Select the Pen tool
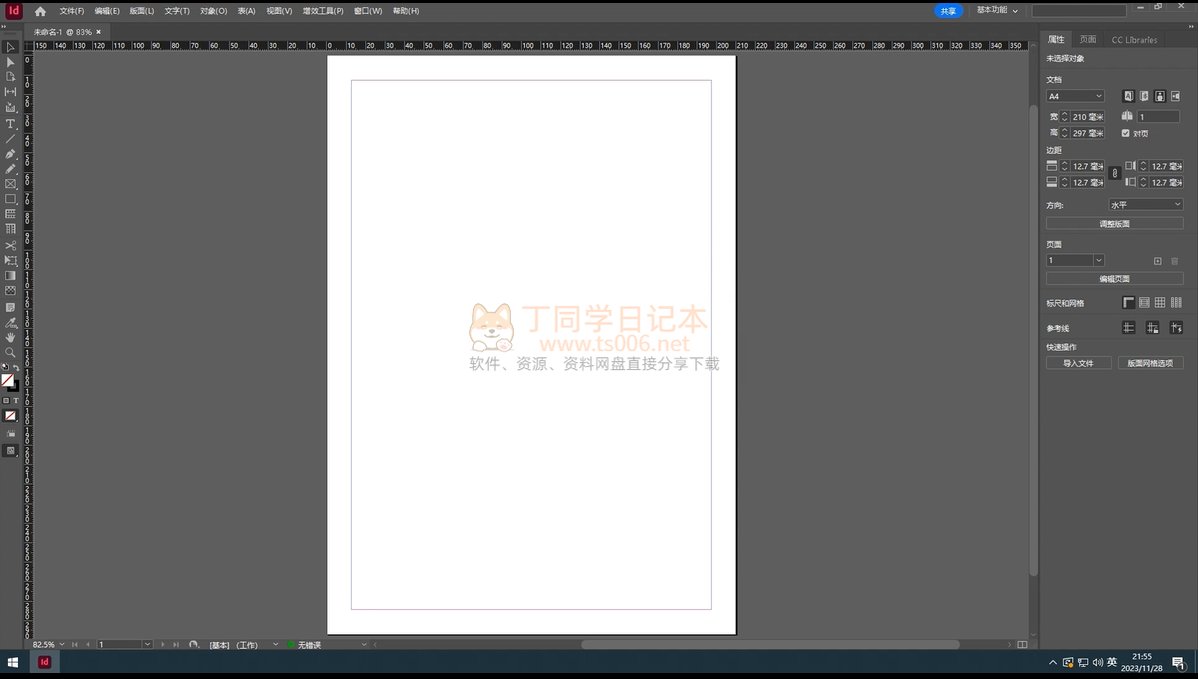The width and height of the screenshot is (1198, 679). [x=11, y=154]
